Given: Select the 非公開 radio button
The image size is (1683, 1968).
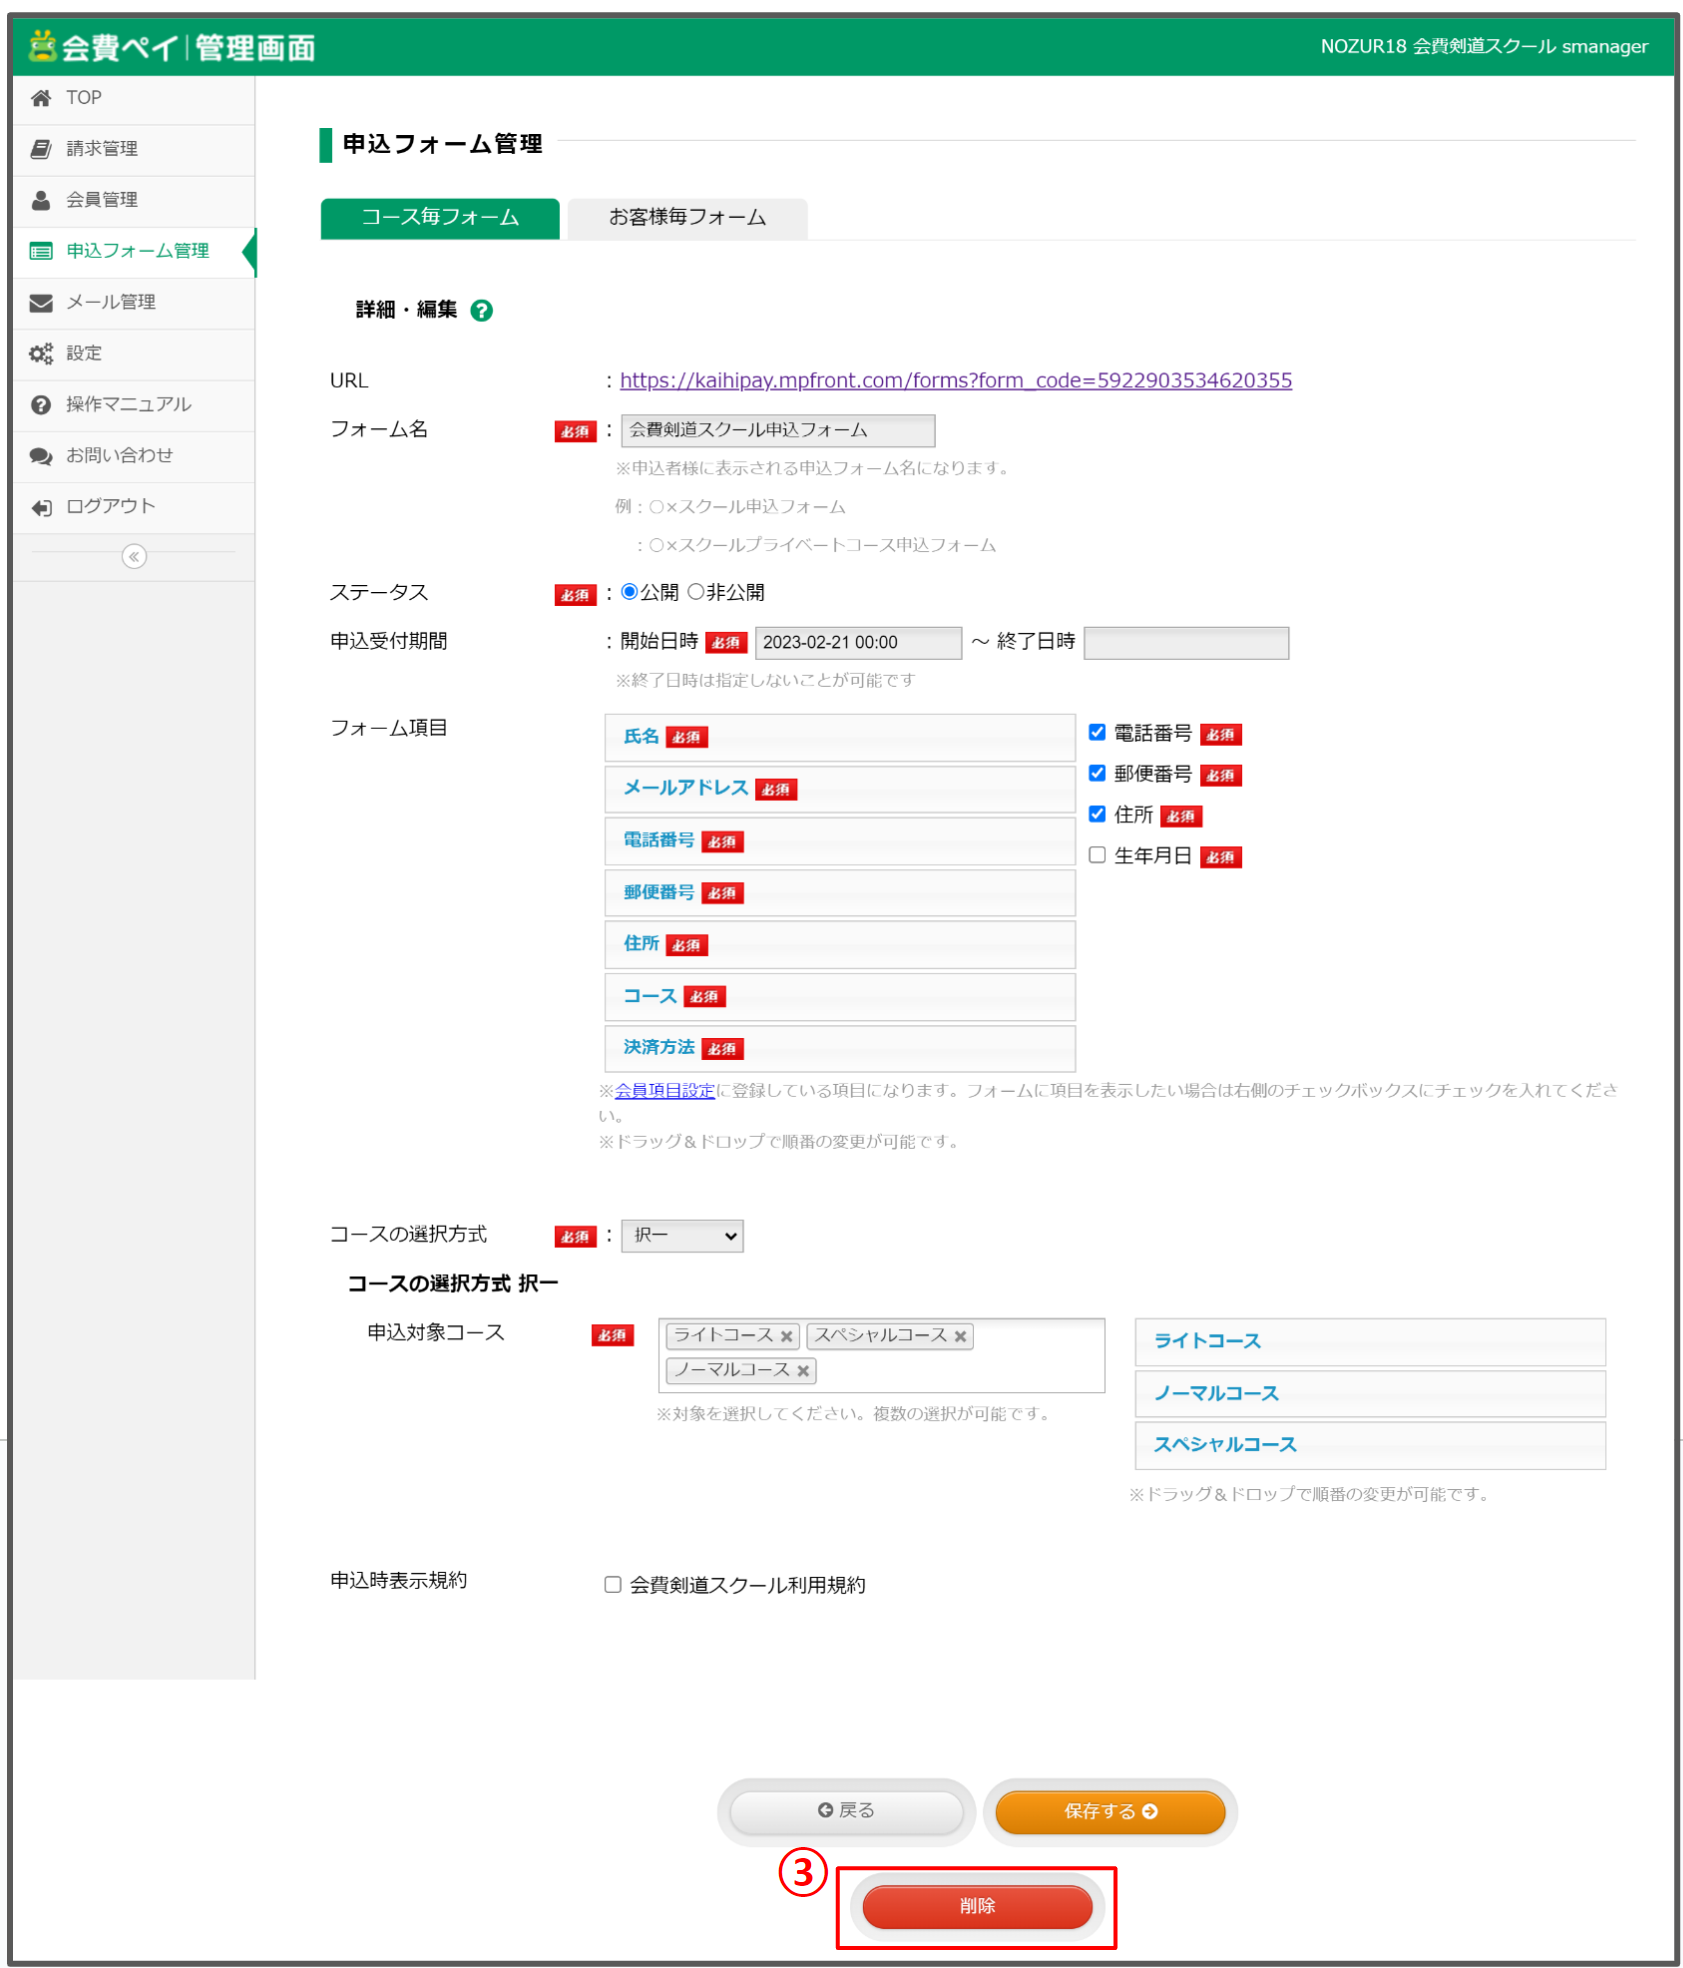Looking at the screenshot, I should click(696, 592).
